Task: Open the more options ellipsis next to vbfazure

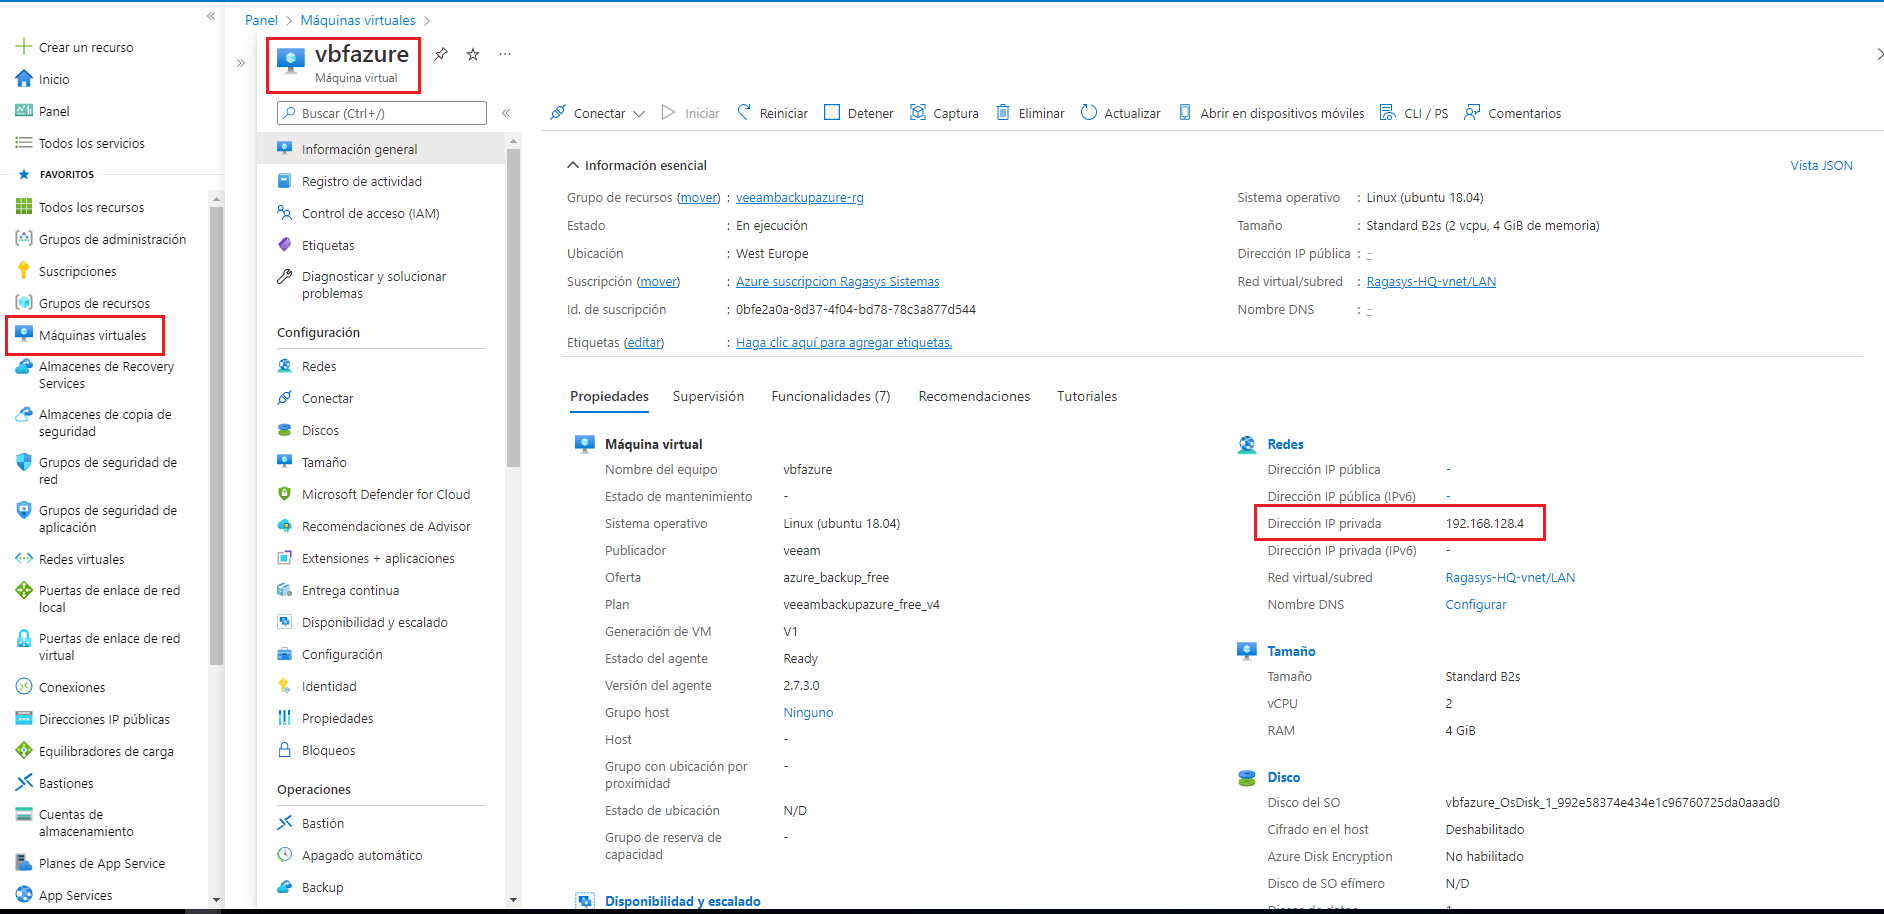Action: (505, 54)
